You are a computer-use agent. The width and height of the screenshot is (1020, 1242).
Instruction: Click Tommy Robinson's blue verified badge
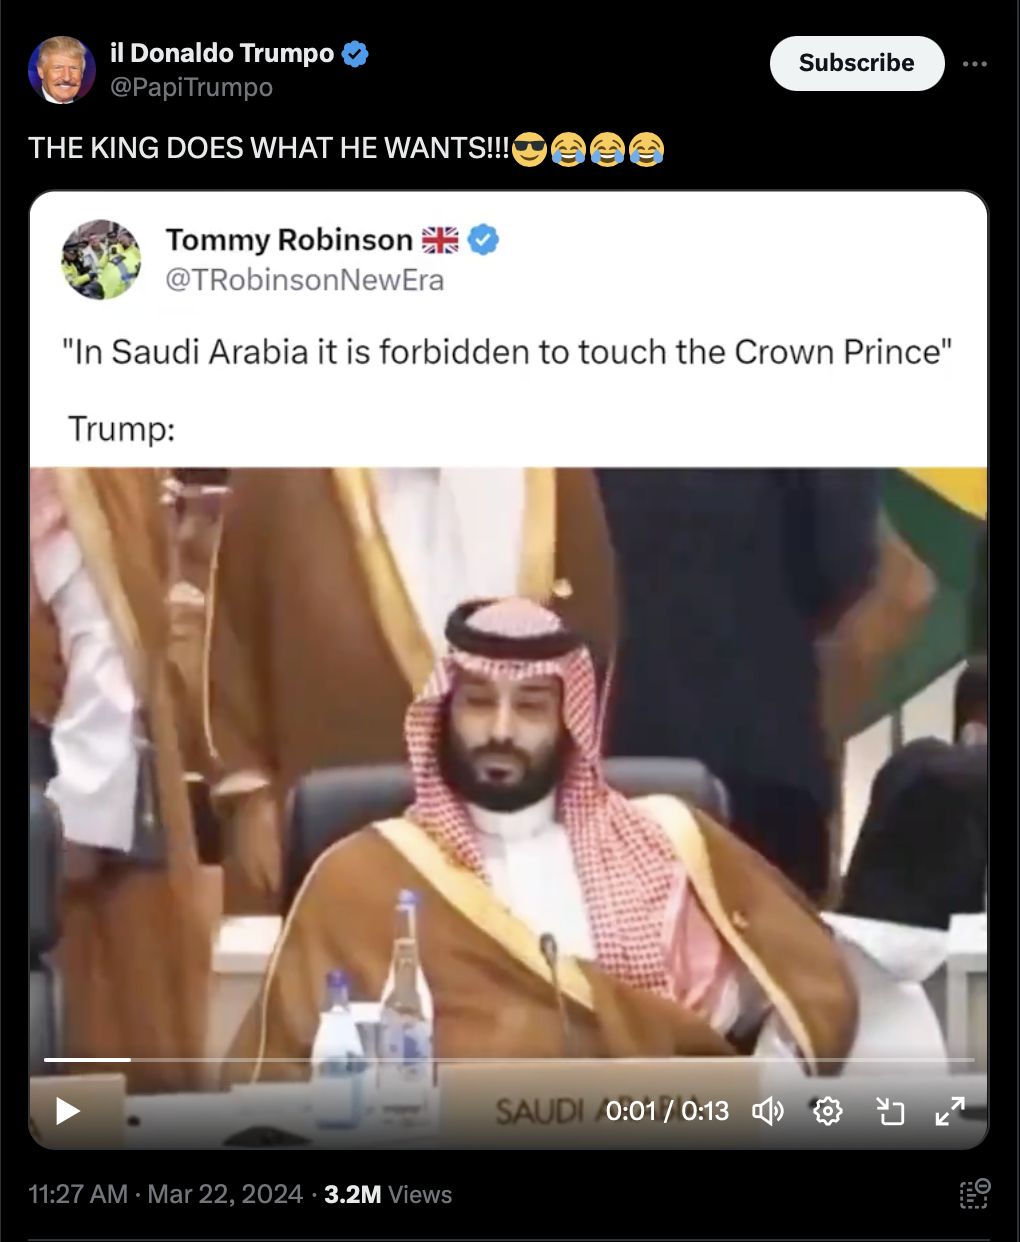[483, 240]
